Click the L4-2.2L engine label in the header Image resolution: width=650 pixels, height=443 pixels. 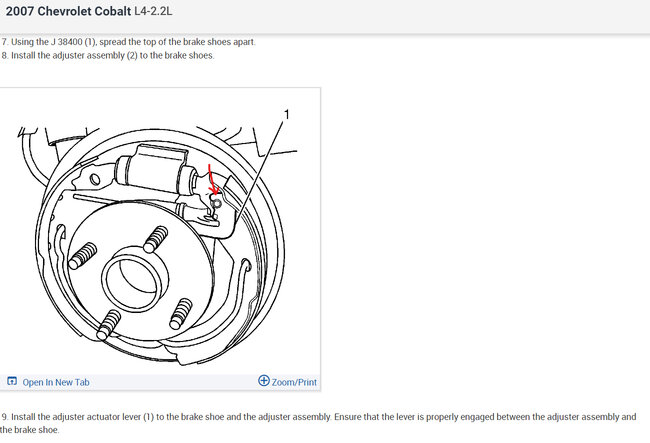tap(153, 11)
